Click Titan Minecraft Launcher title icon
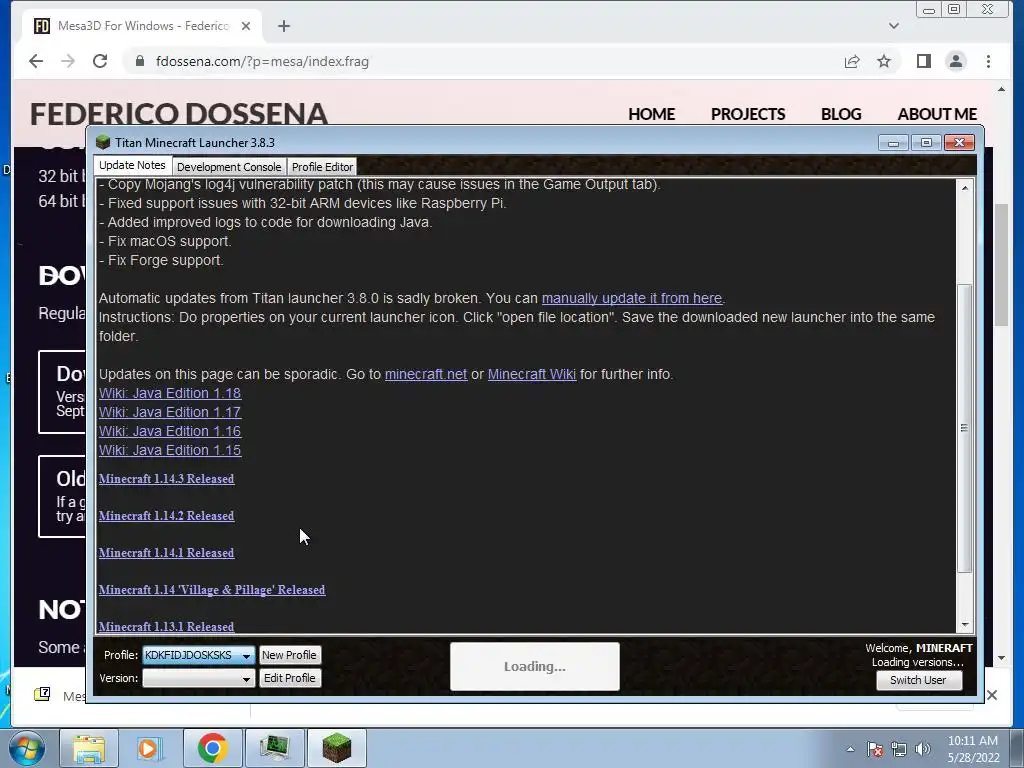The width and height of the screenshot is (1024, 768). pos(103,142)
